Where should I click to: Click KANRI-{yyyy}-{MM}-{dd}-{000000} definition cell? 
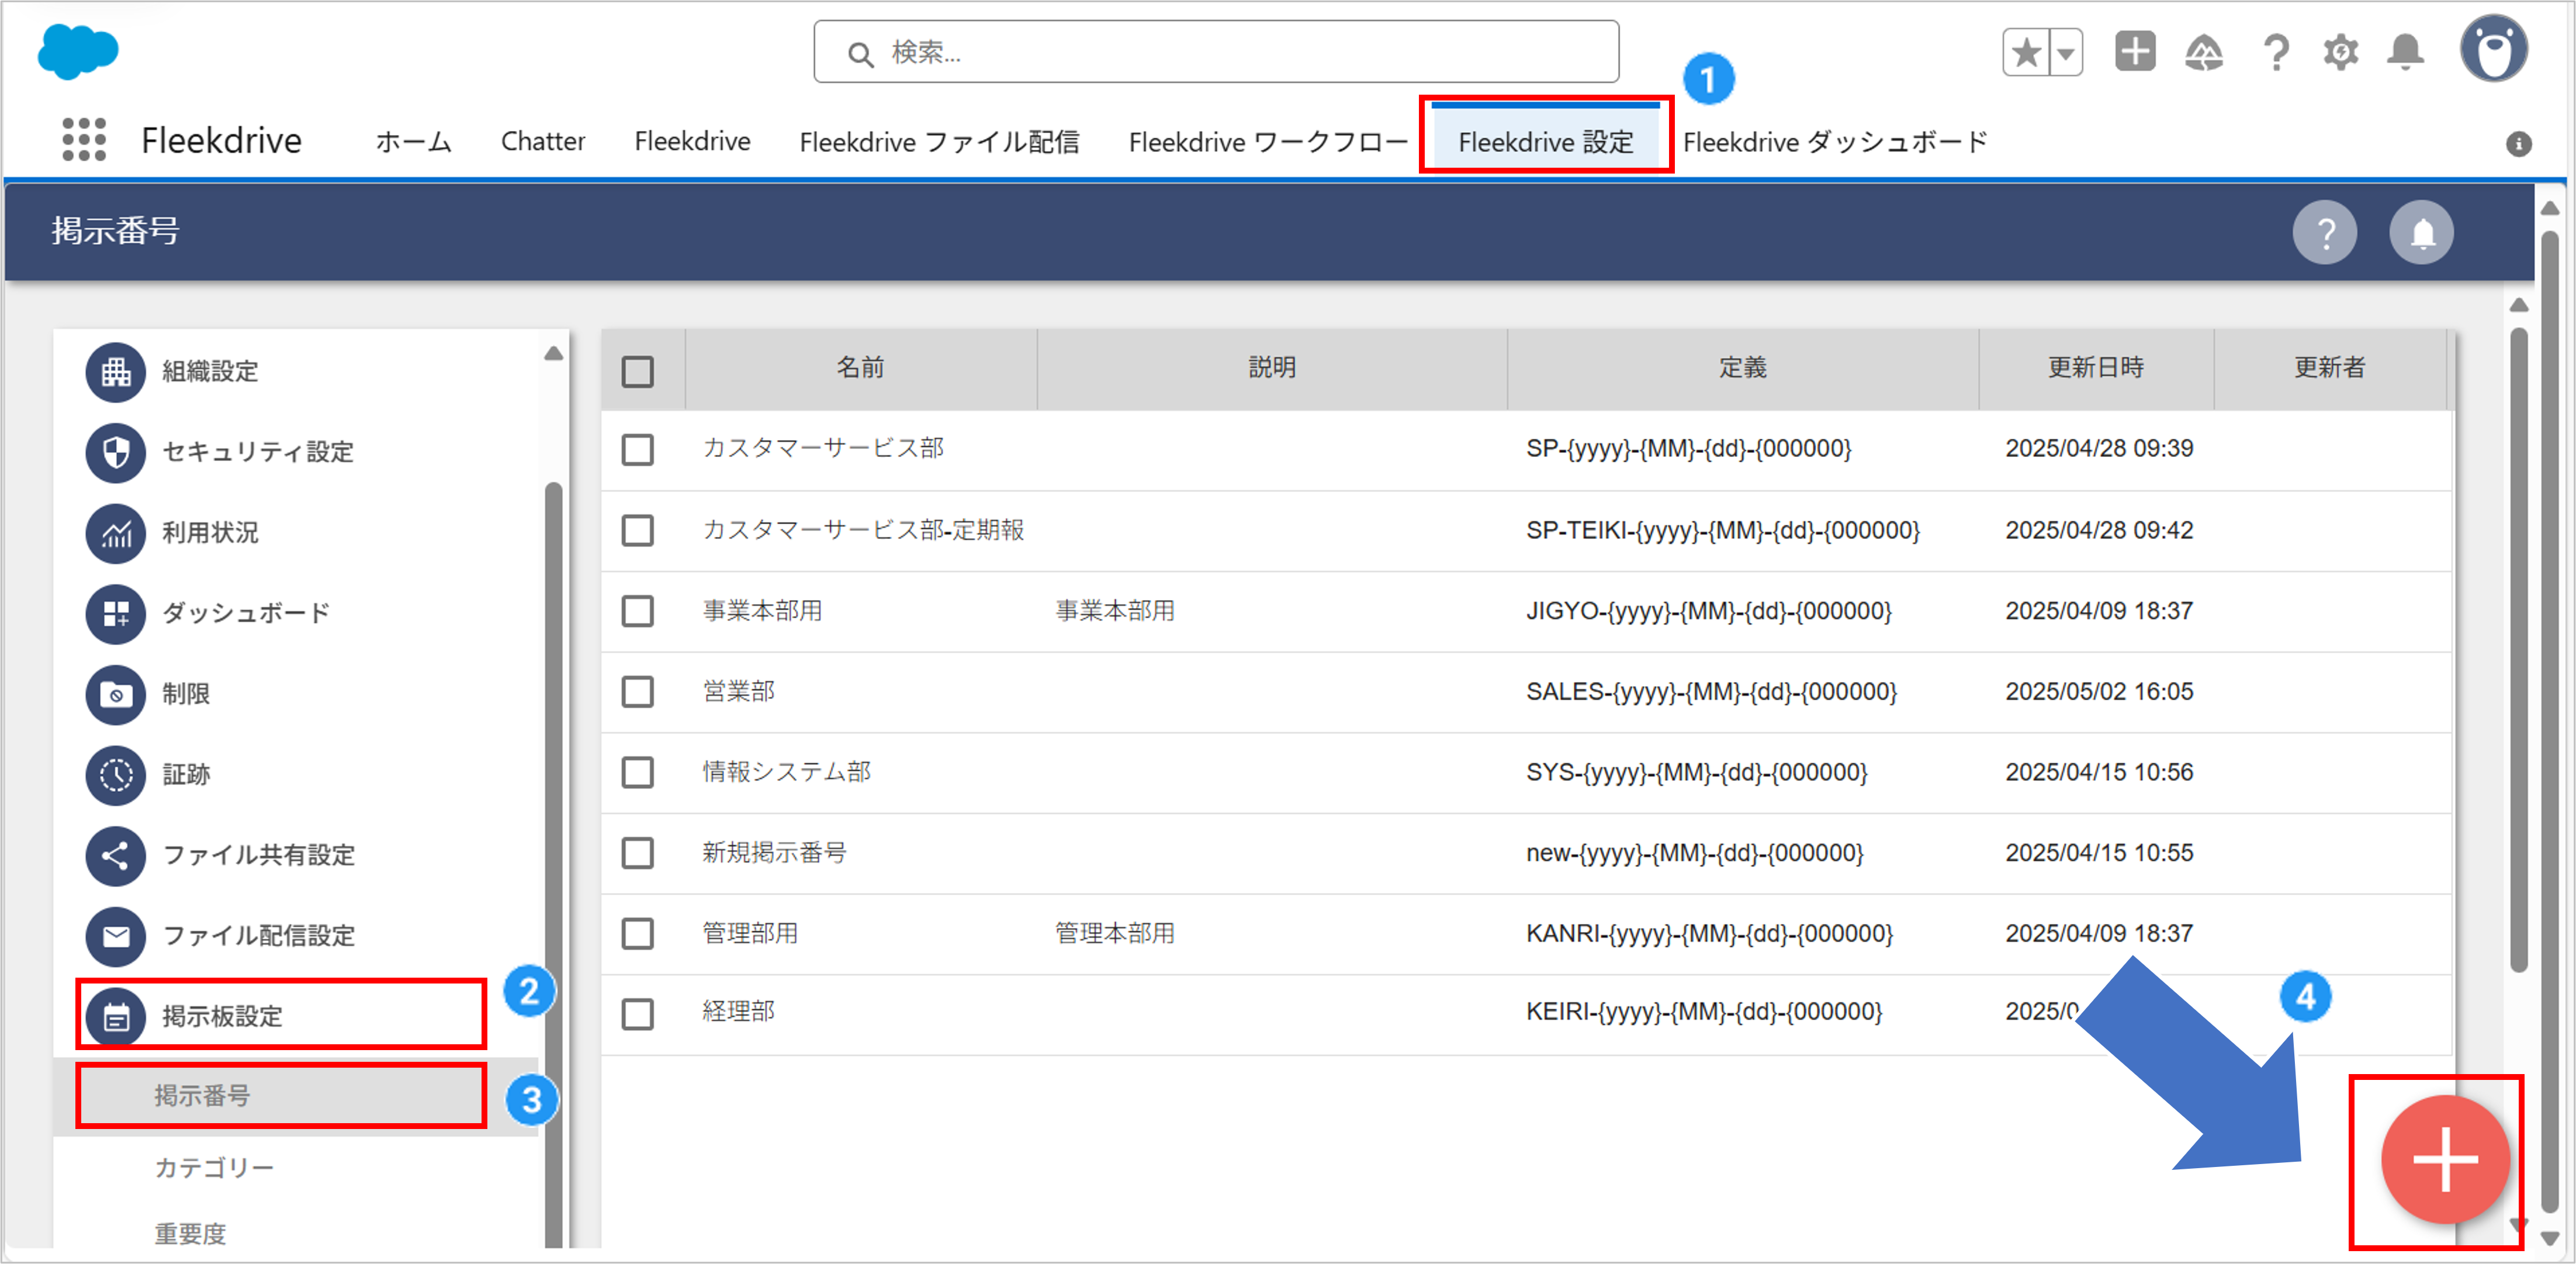[x=1709, y=934]
